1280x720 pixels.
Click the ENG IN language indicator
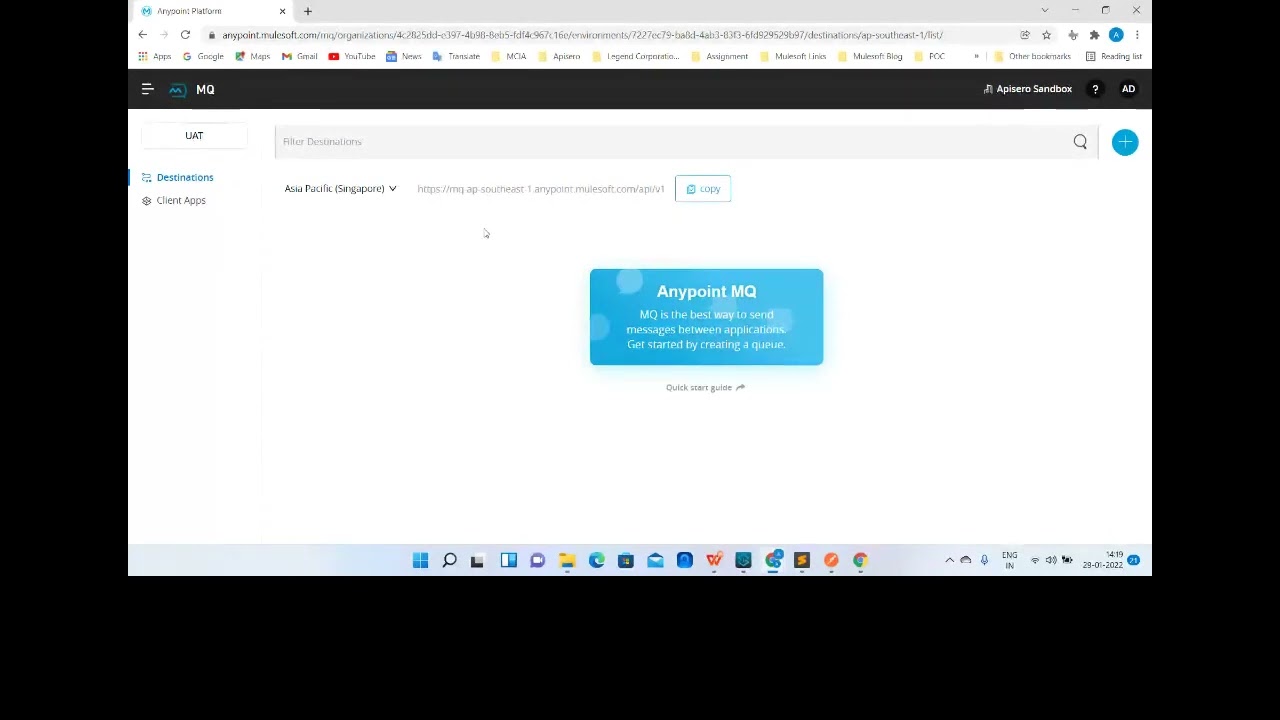click(x=1010, y=560)
